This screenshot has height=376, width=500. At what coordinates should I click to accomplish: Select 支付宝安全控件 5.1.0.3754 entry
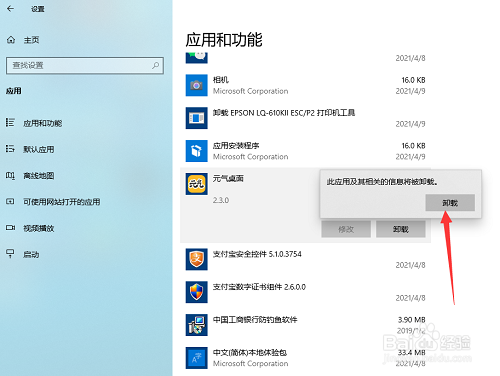(257, 254)
